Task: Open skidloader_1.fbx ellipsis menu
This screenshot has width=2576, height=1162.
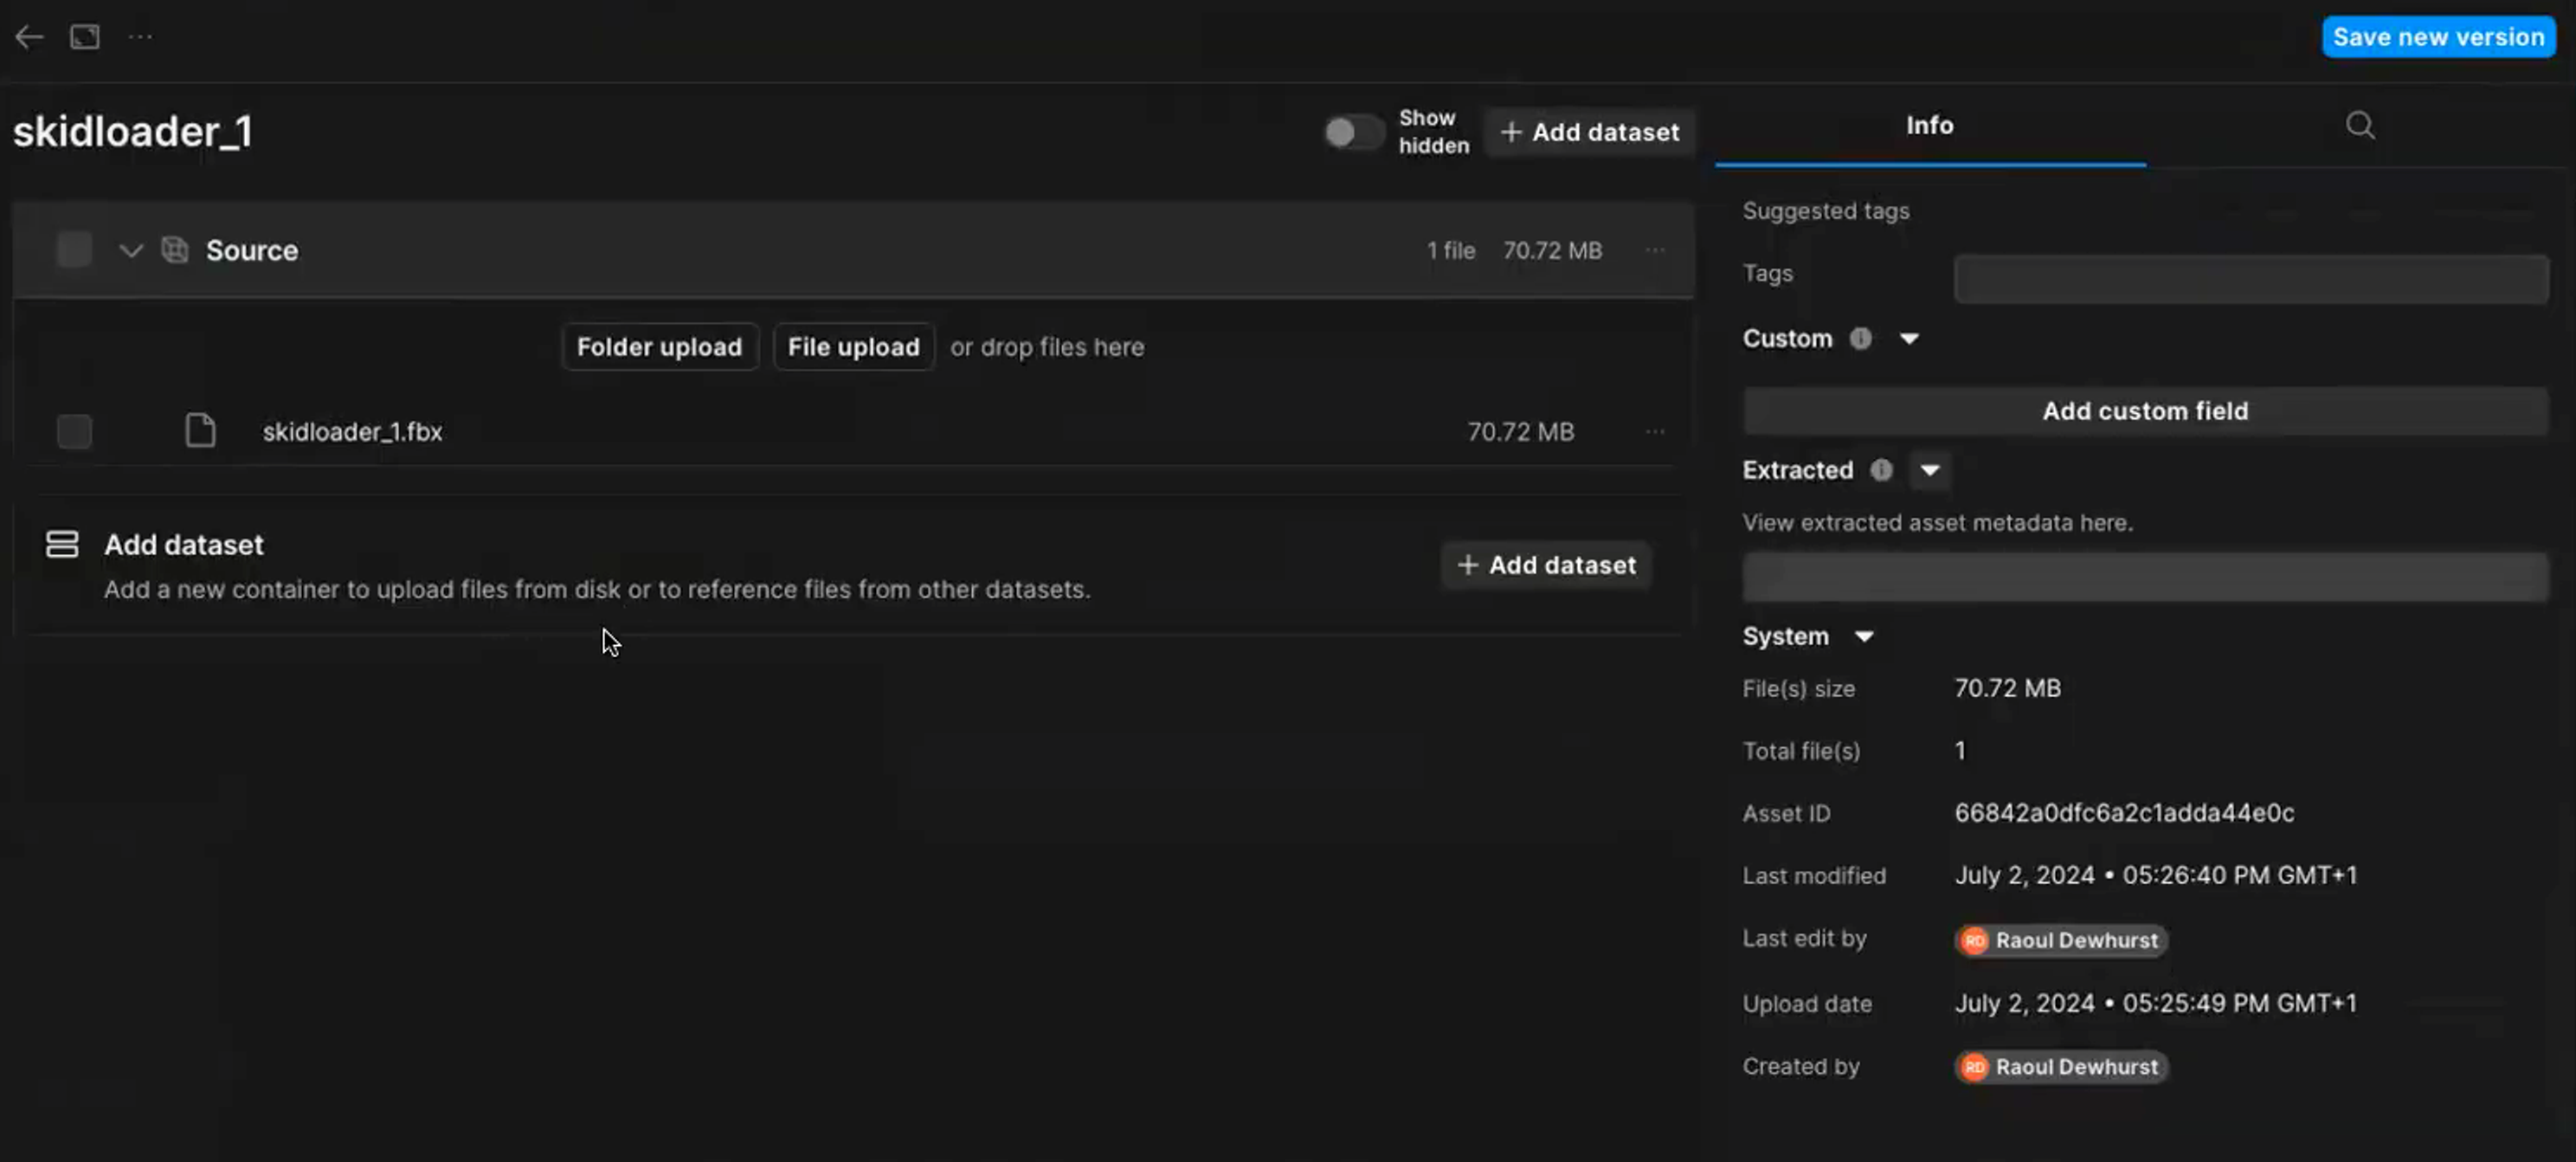Action: click(1655, 432)
